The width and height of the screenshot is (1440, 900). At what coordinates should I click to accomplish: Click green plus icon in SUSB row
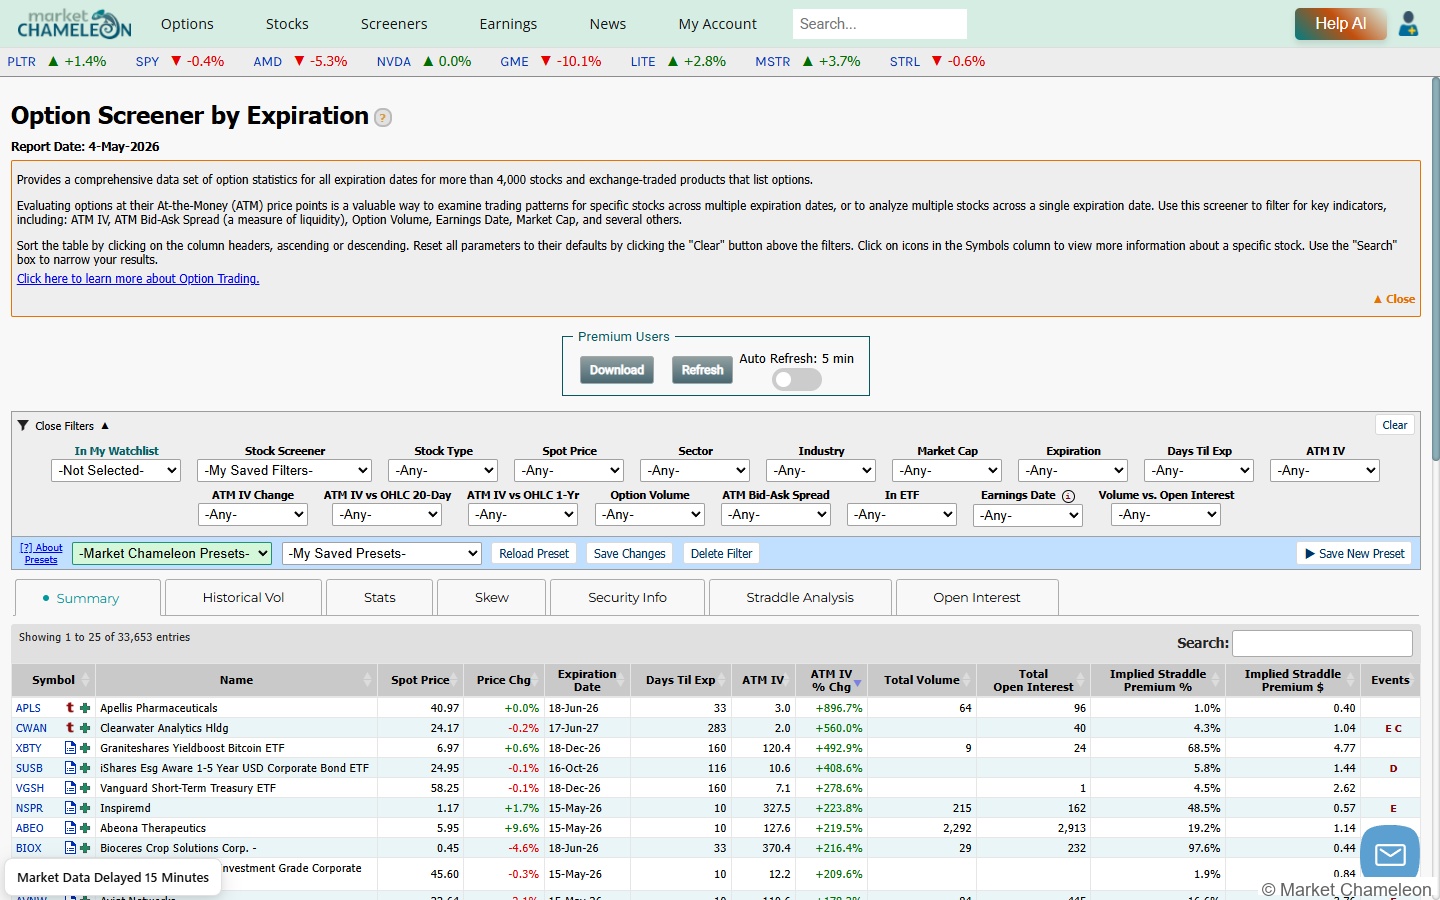85,768
